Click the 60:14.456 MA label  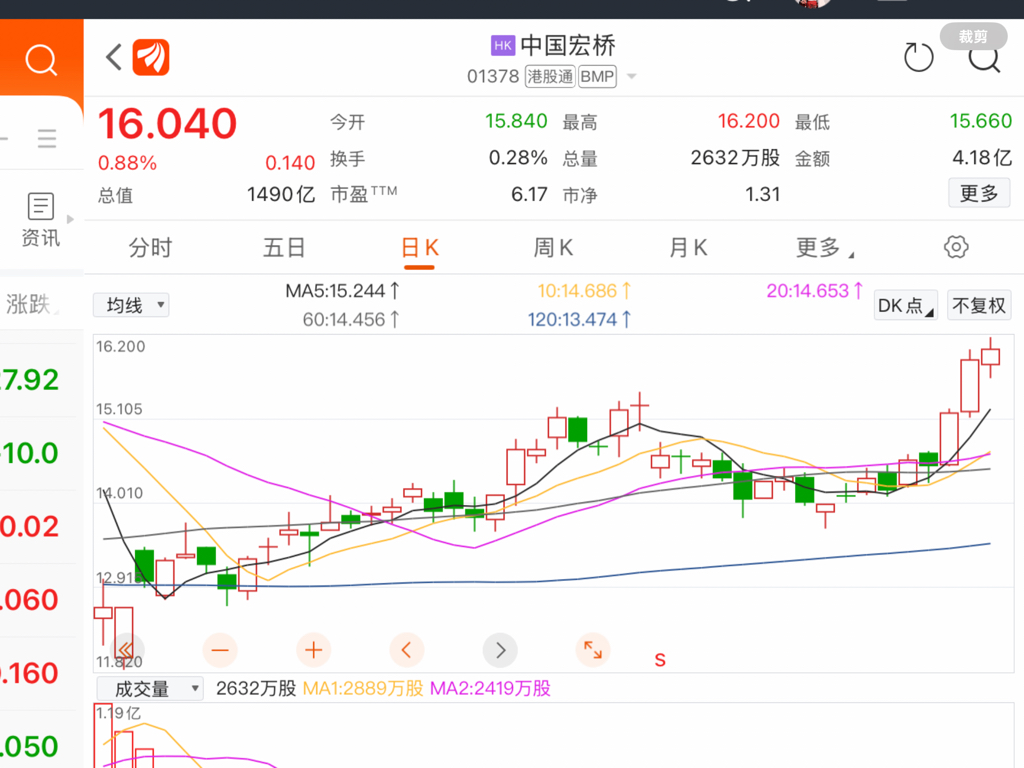[x=351, y=319]
